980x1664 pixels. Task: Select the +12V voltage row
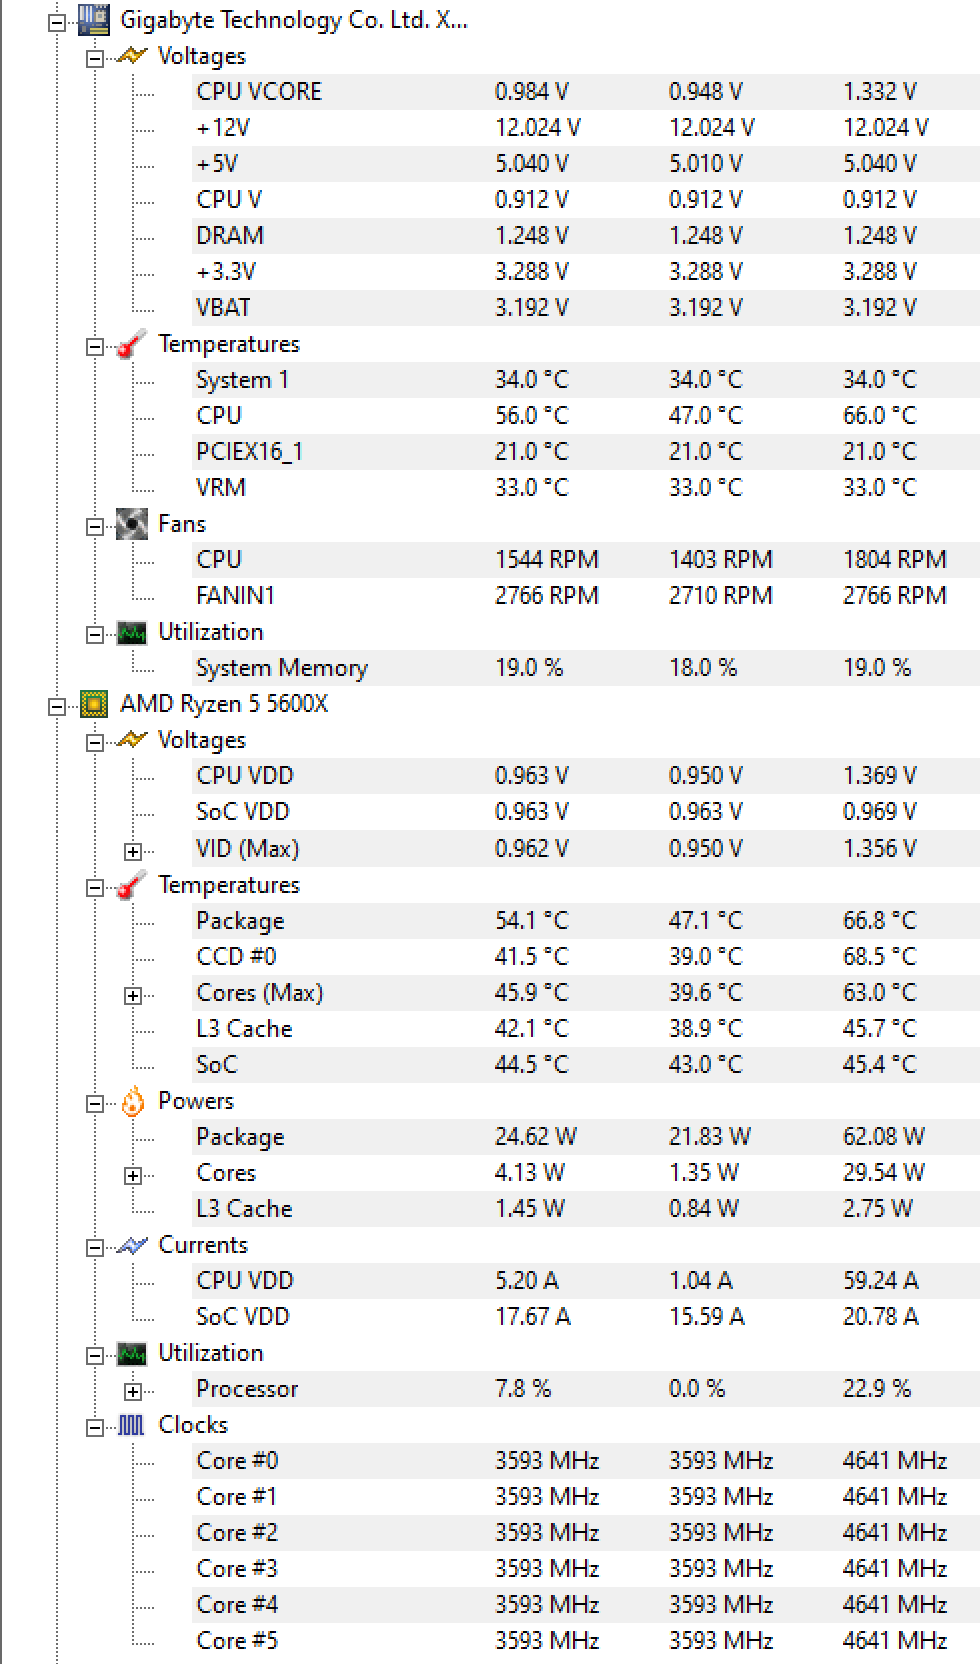point(586,128)
